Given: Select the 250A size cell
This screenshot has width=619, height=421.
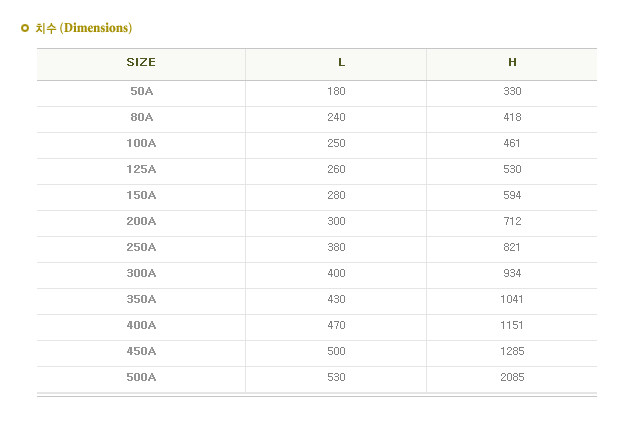Looking at the screenshot, I should pos(141,248).
